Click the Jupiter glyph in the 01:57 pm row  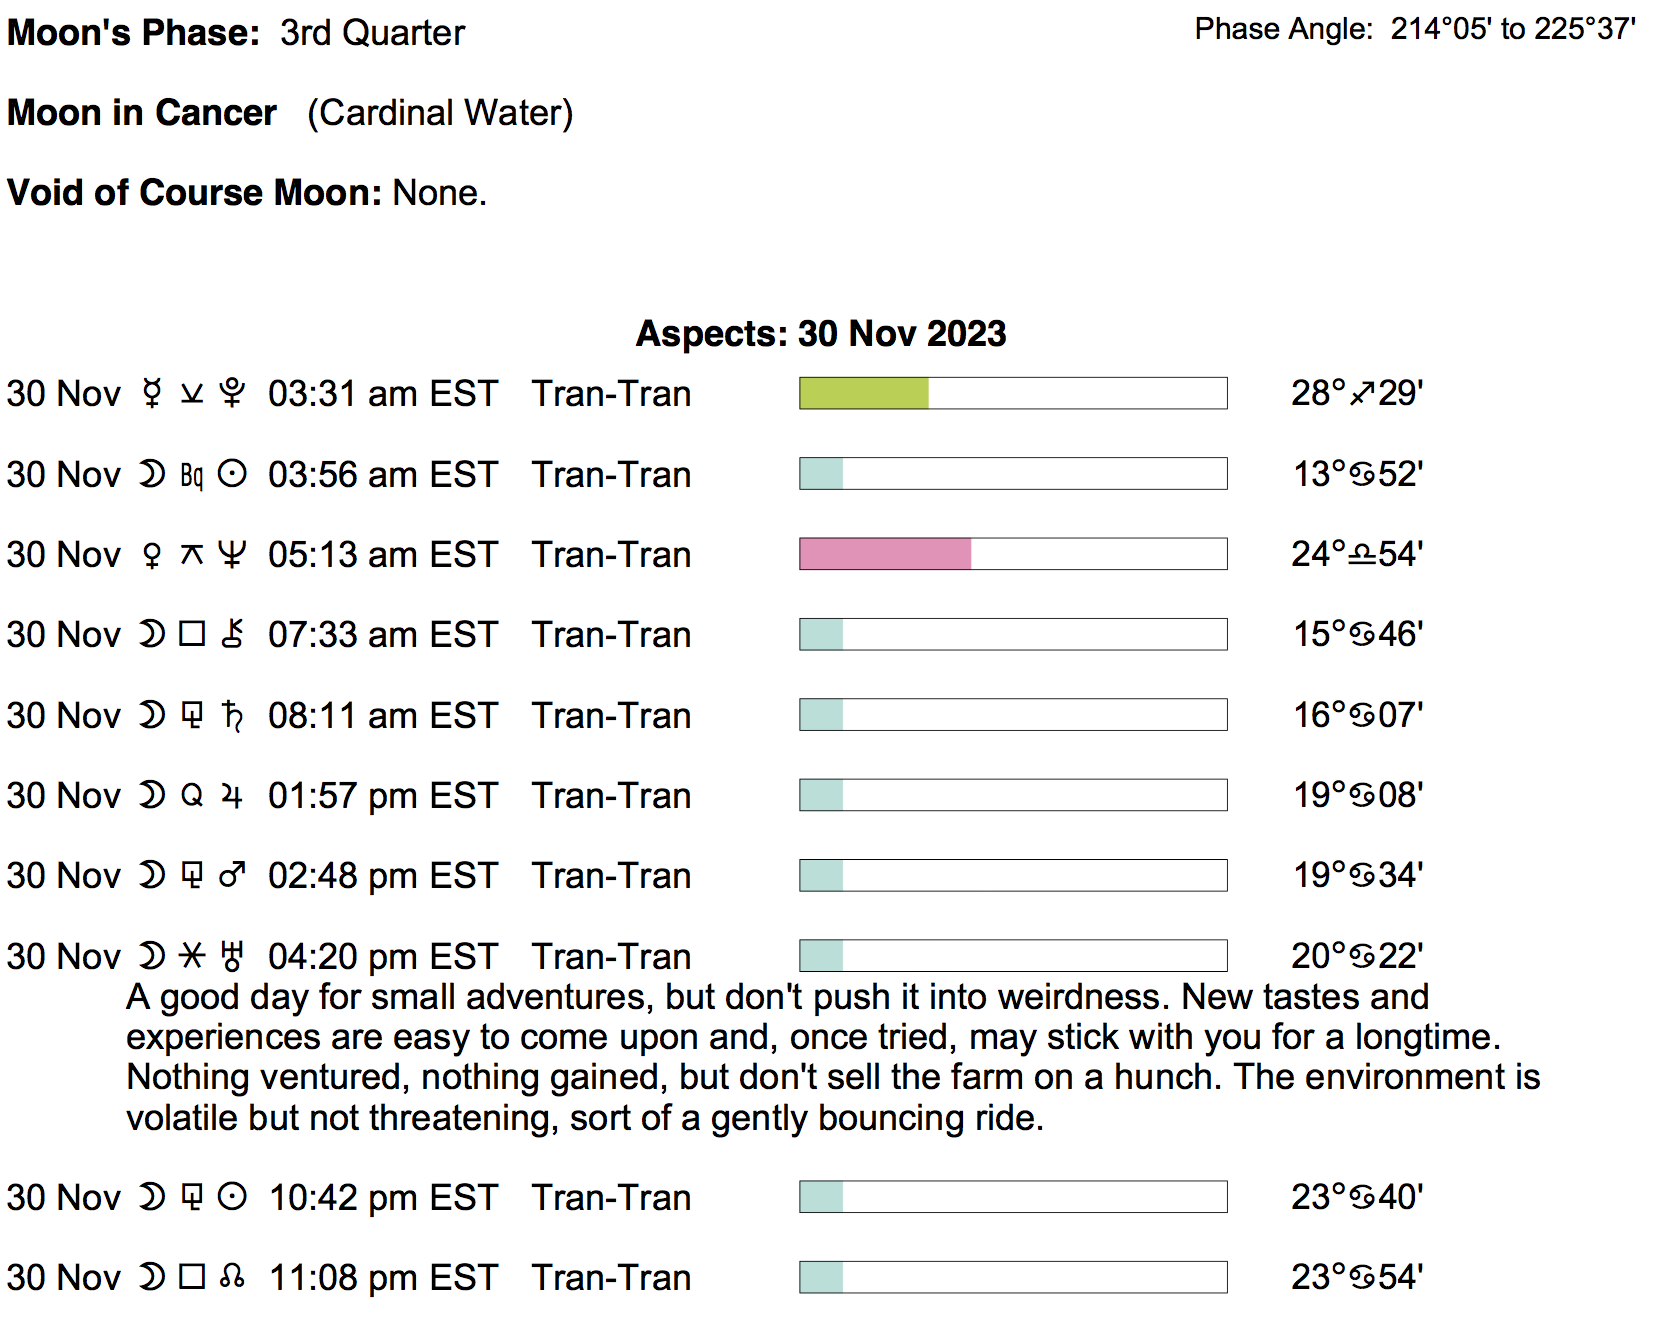coord(232,795)
